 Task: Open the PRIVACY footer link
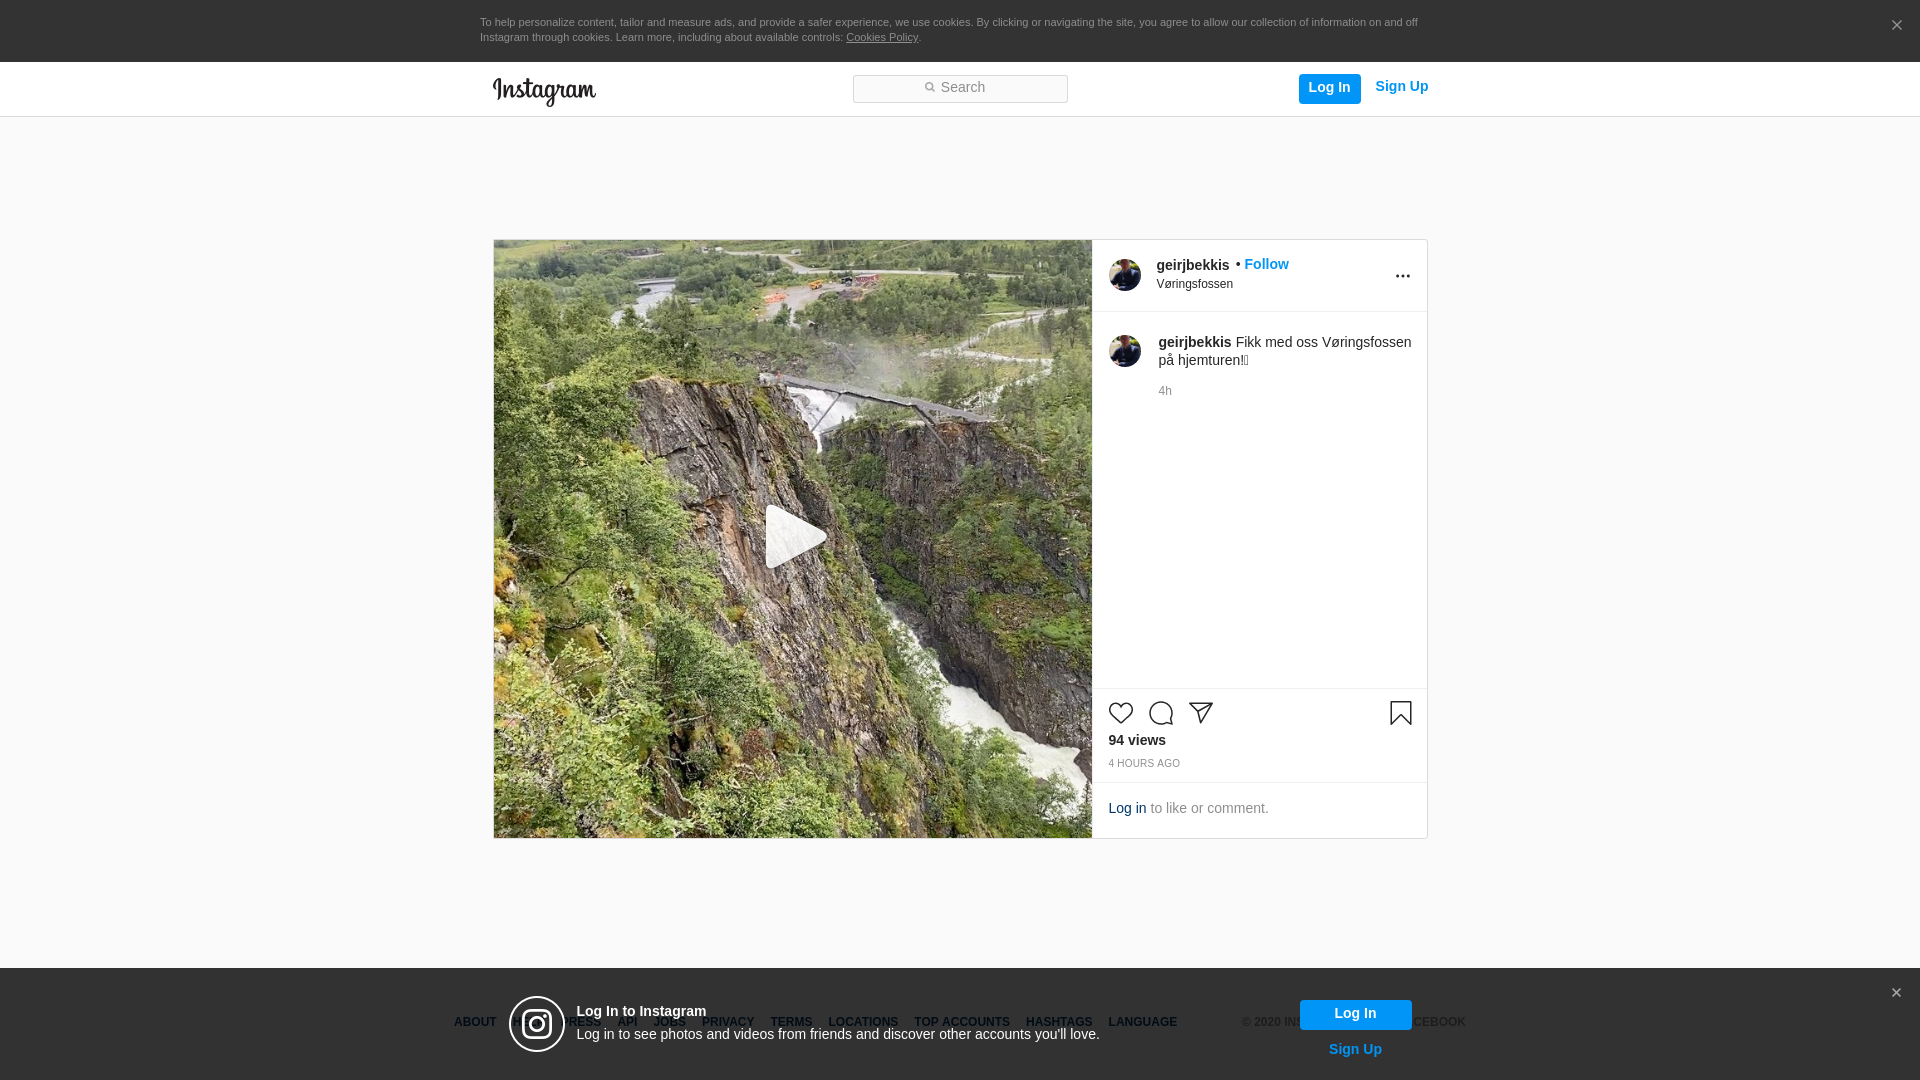point(728,1022)
